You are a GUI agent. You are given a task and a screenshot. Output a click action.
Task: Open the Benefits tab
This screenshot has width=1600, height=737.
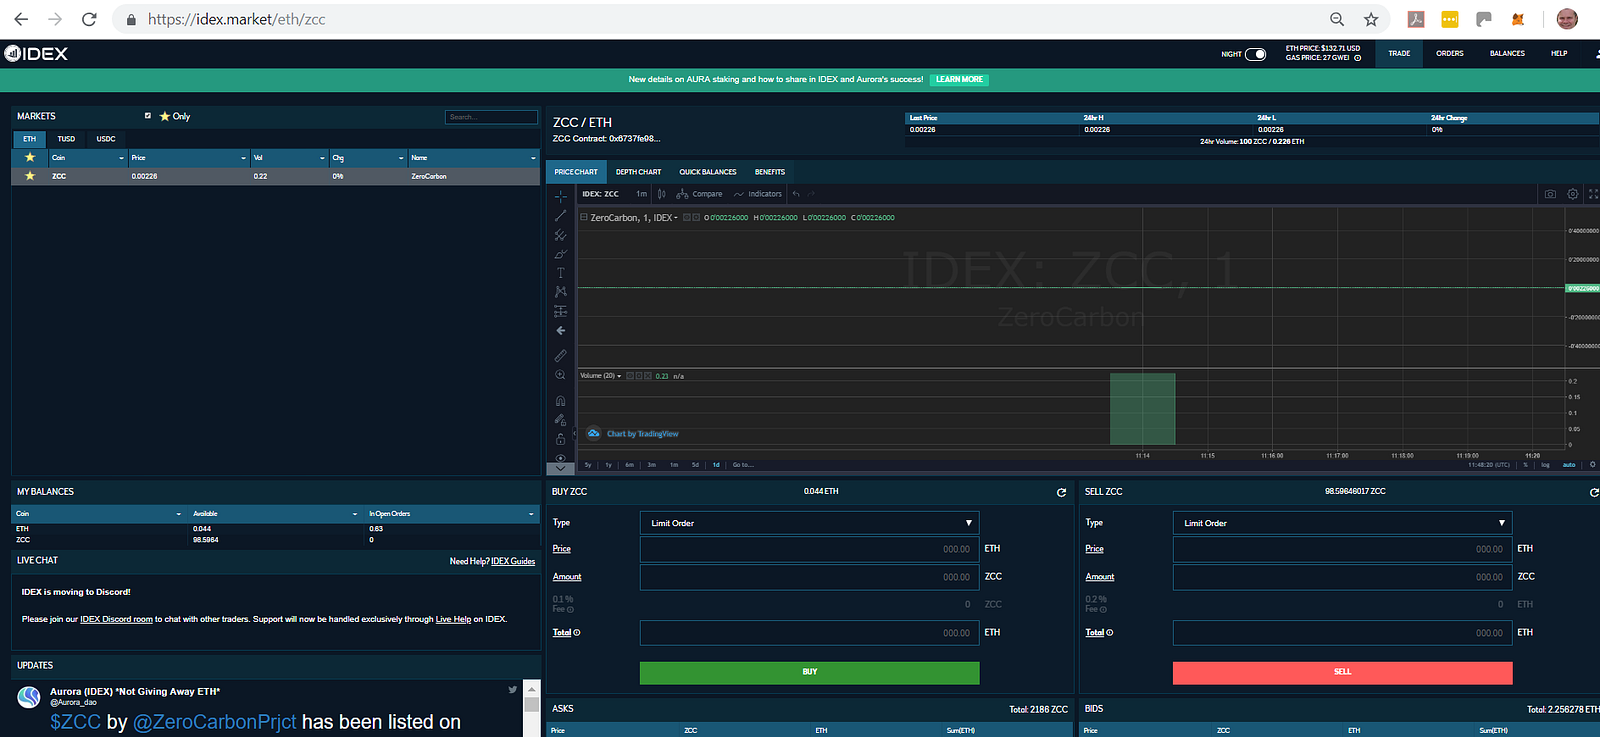770,172
